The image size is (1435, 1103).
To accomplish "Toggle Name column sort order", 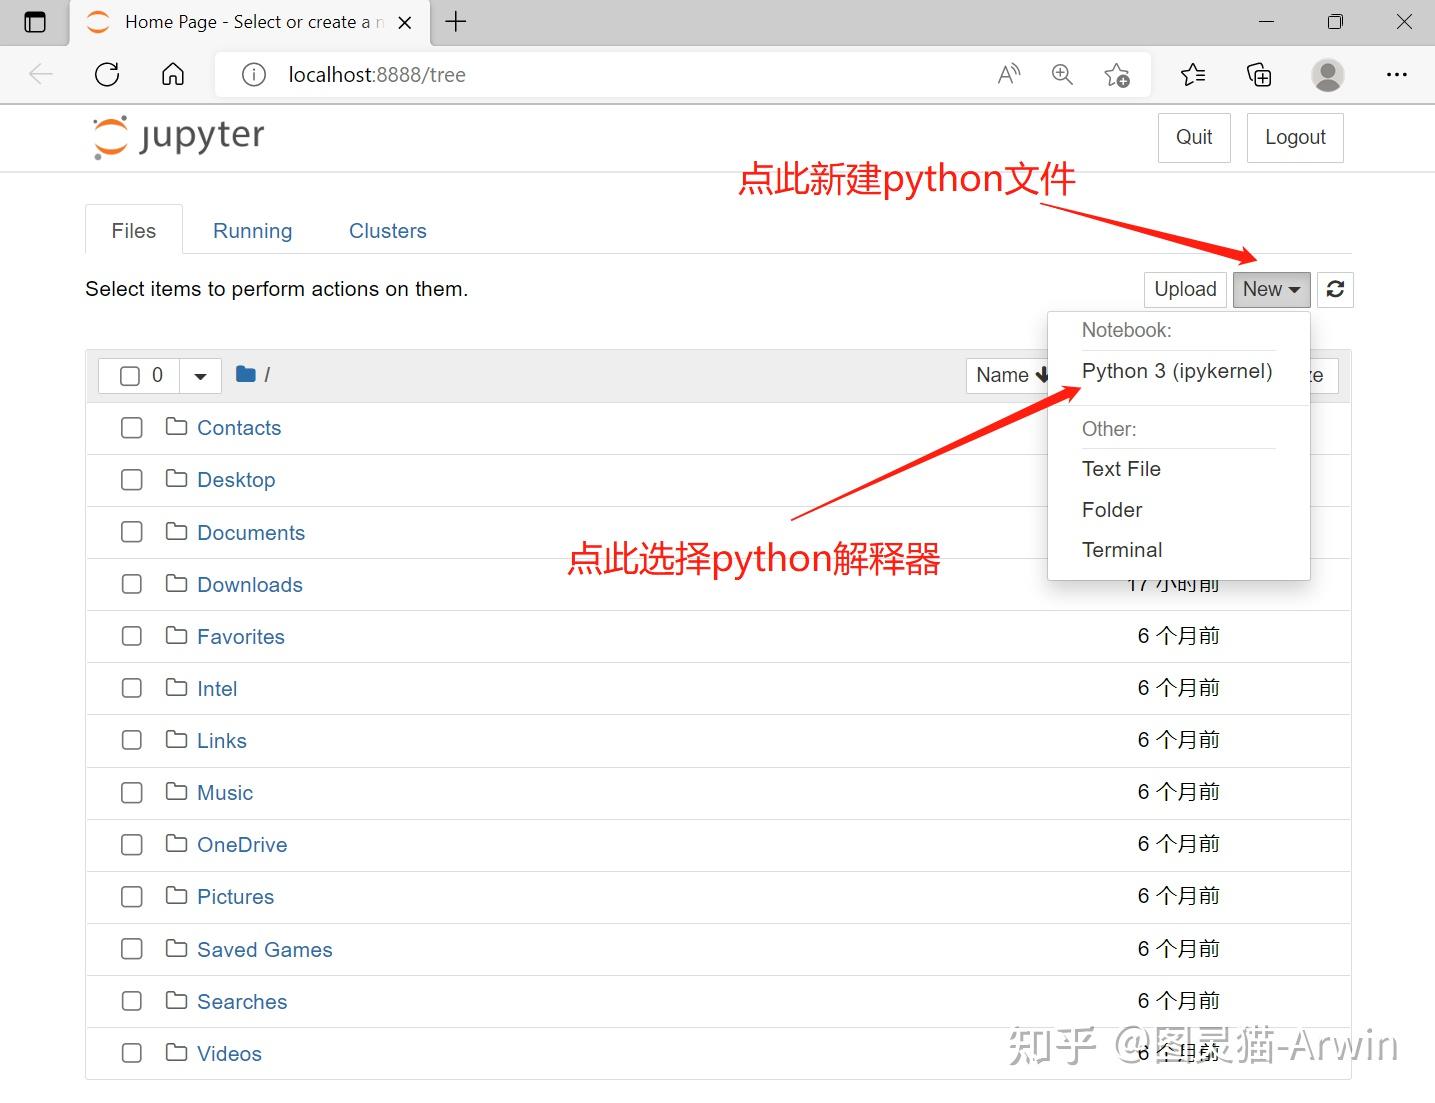I will point(1010,375).
